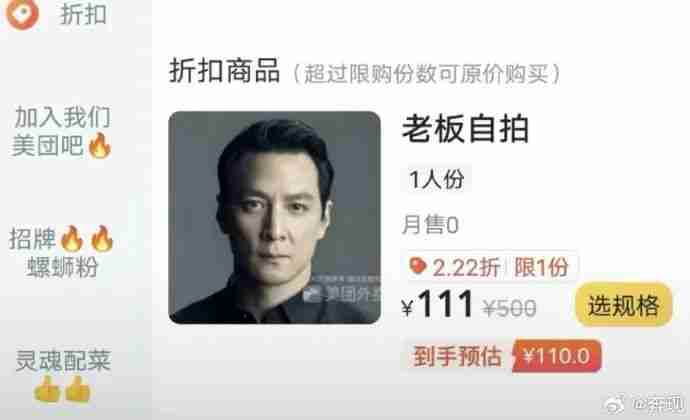The width and height of the screenshot is (690, 420).
Task: Click the double fire emojis beside 招牌
Action: pyautogui.click(x=87, y=239)
